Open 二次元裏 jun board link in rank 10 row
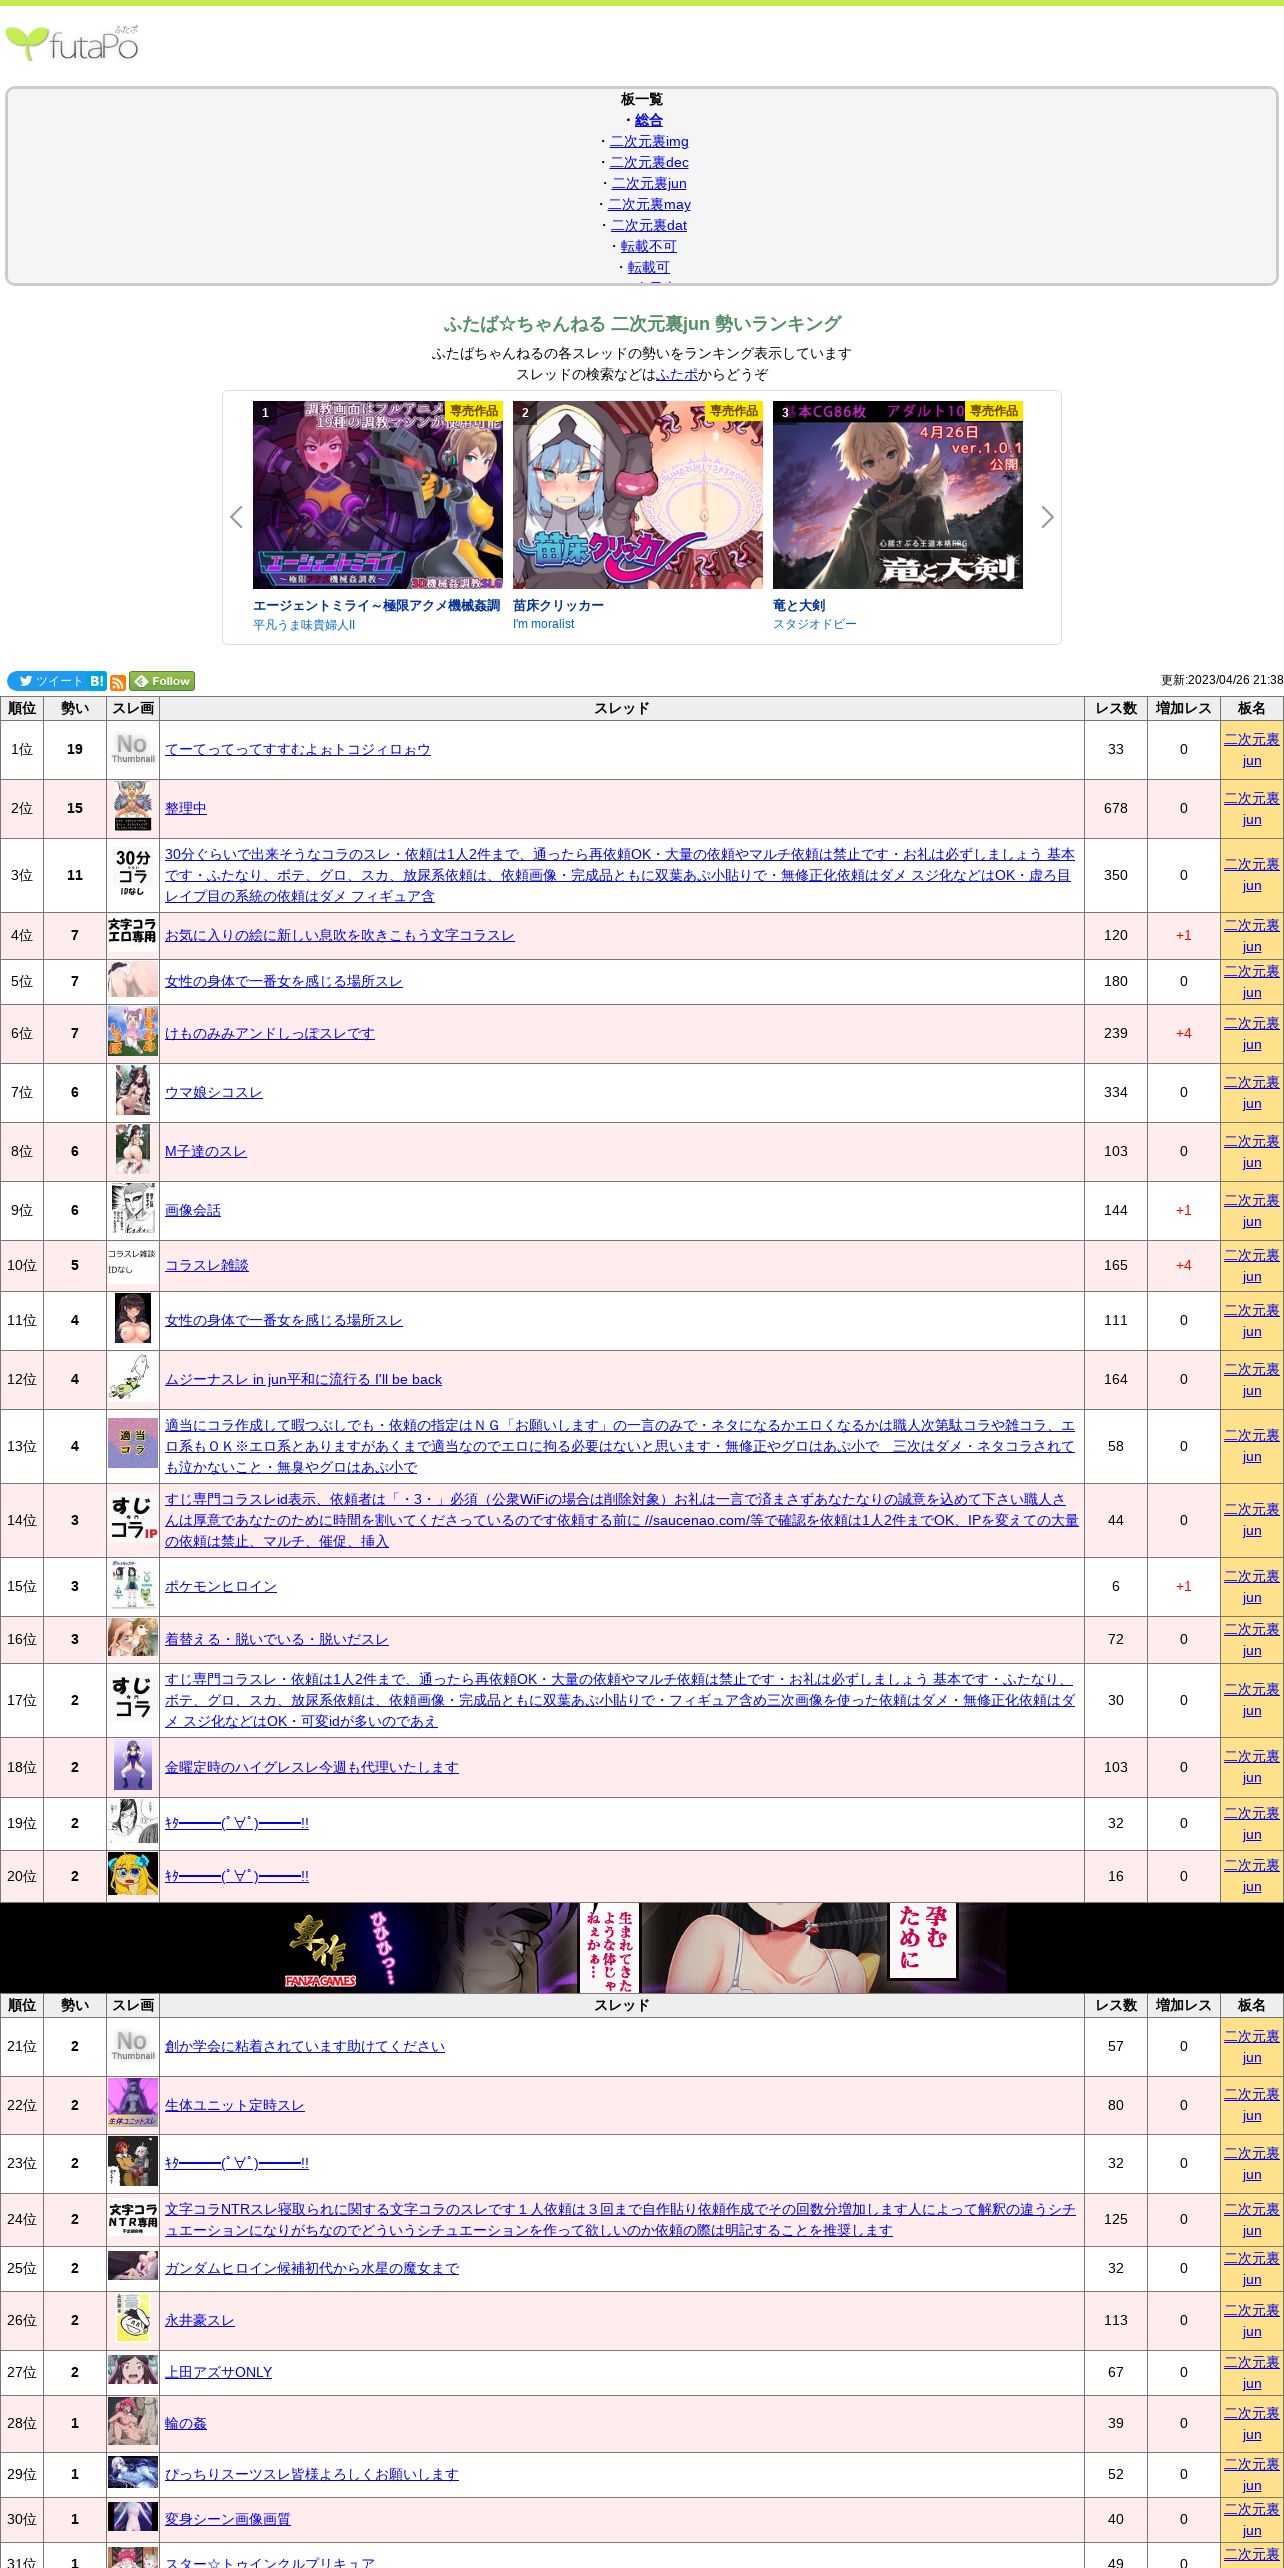Image resolution: width=1284 pixels, height=2568 pixels. click(x=1252, y=1266)
